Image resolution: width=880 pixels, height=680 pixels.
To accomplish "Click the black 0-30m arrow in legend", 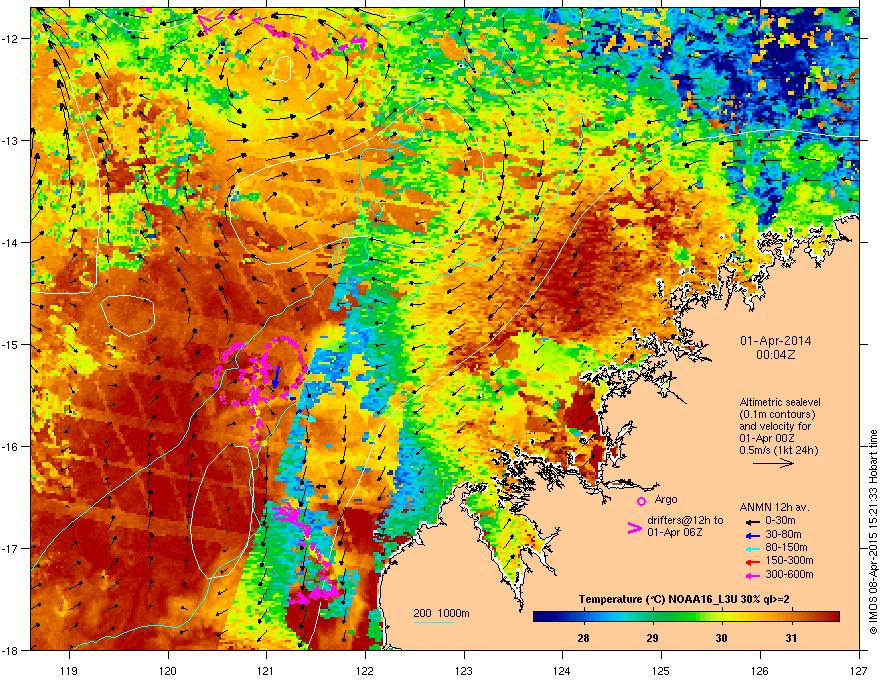I will click(752, 521).
